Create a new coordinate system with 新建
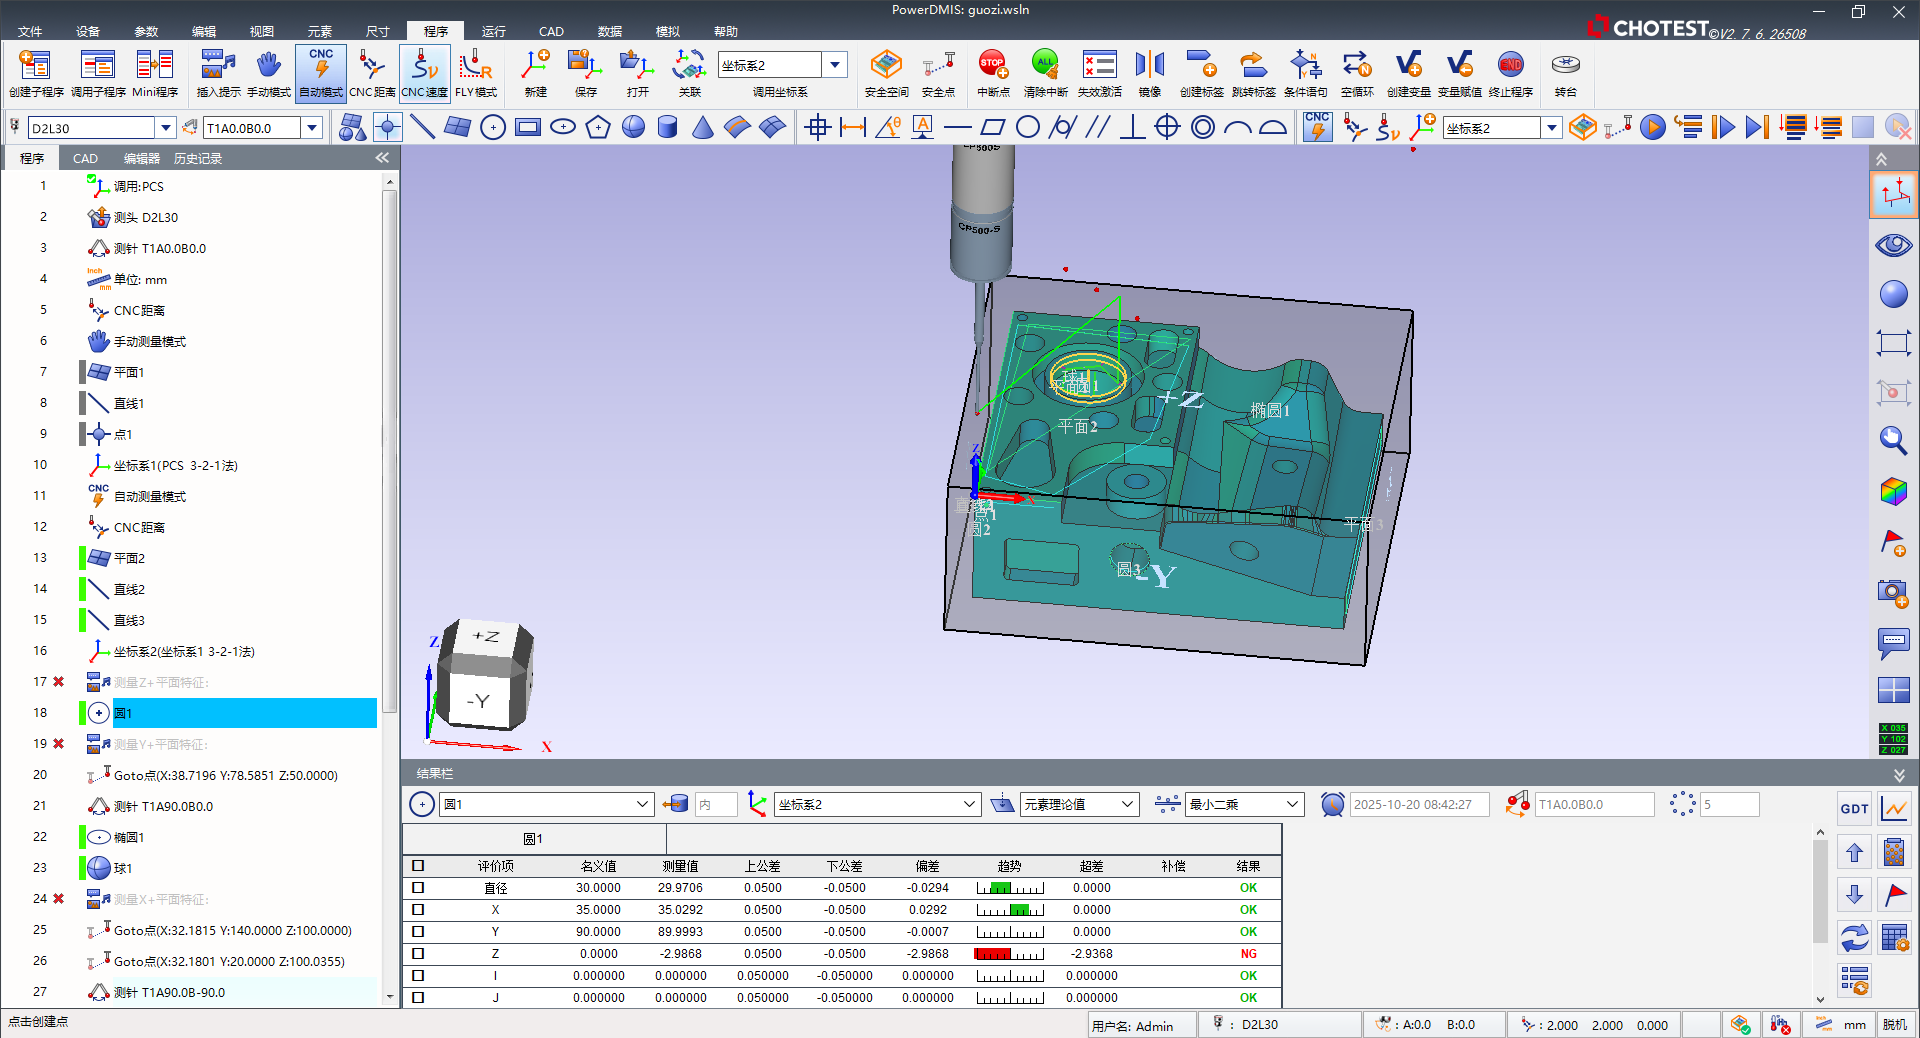This screenshot has height=1038, width=1920. pos(536,73)
